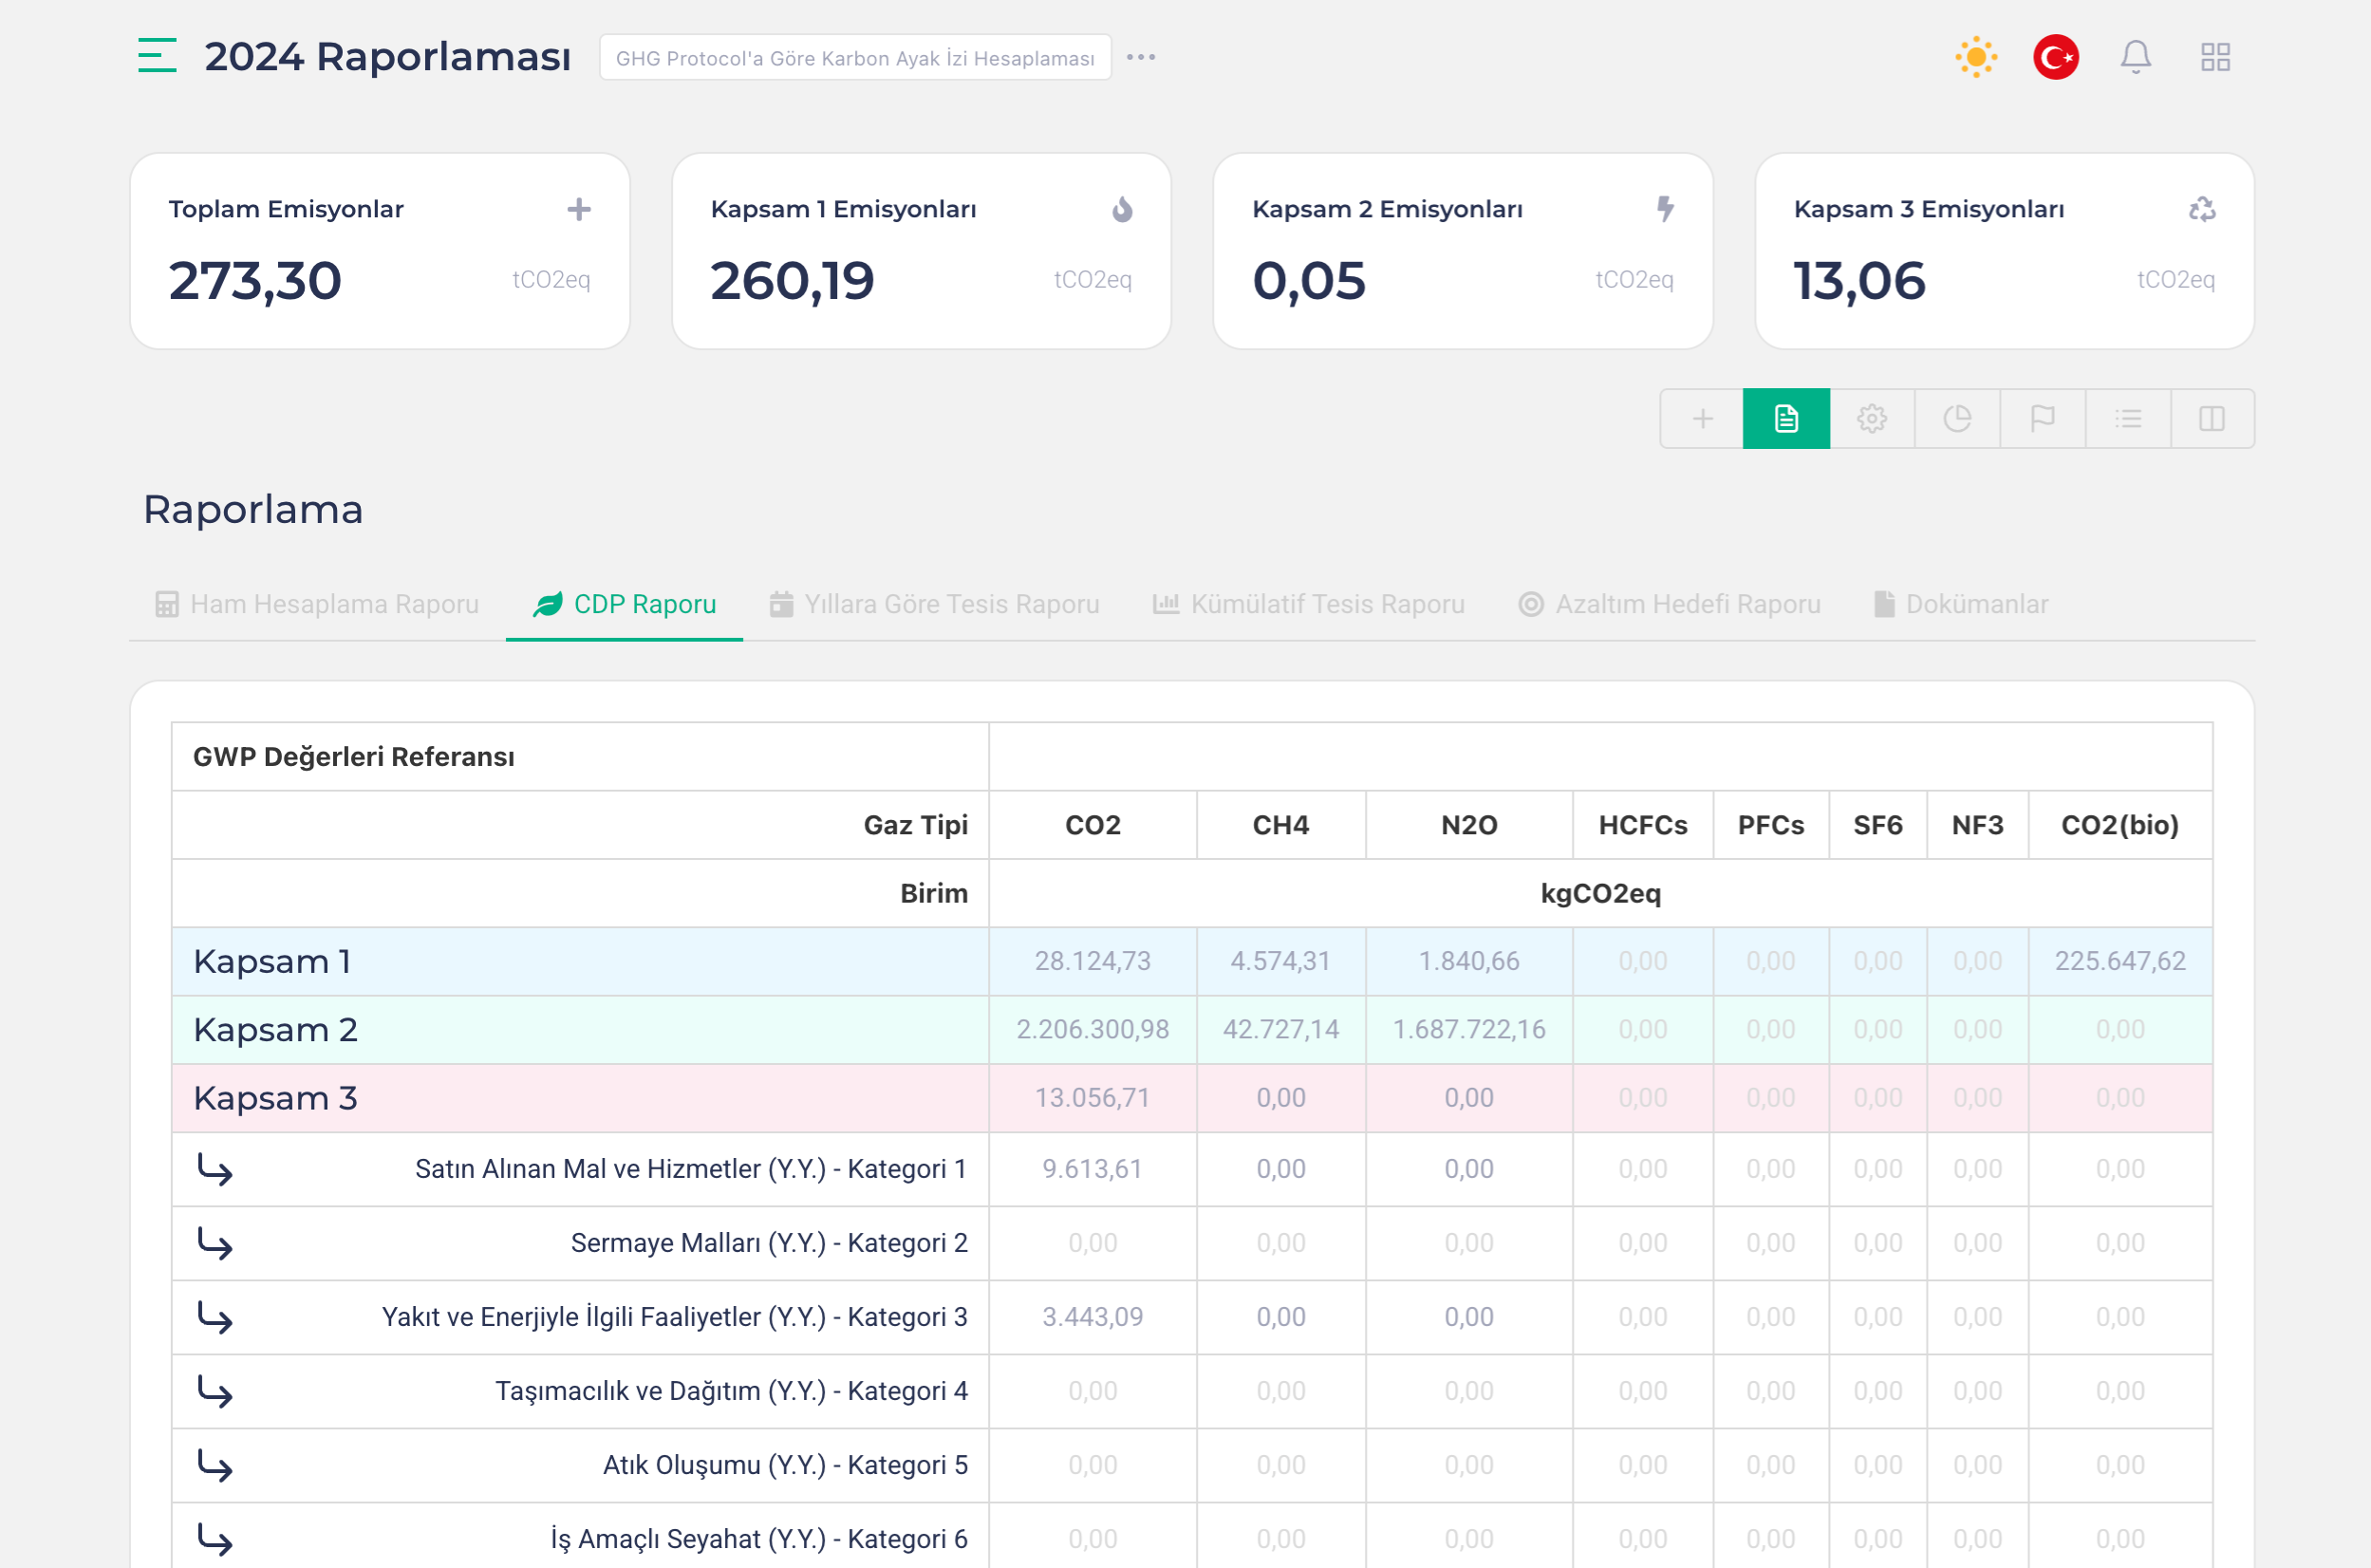Open the apps grid icon
Screen dimensions: 2371x1568
pyautogui.click(x=2215, y=57)
